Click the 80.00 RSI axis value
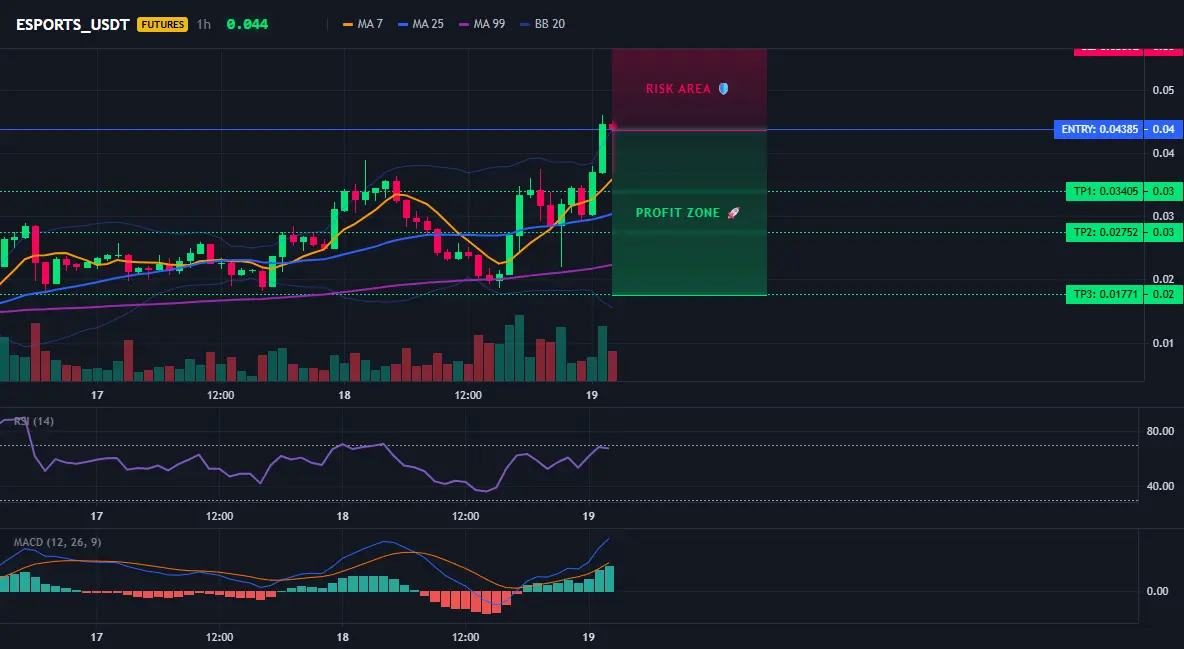 point(1161,431)
